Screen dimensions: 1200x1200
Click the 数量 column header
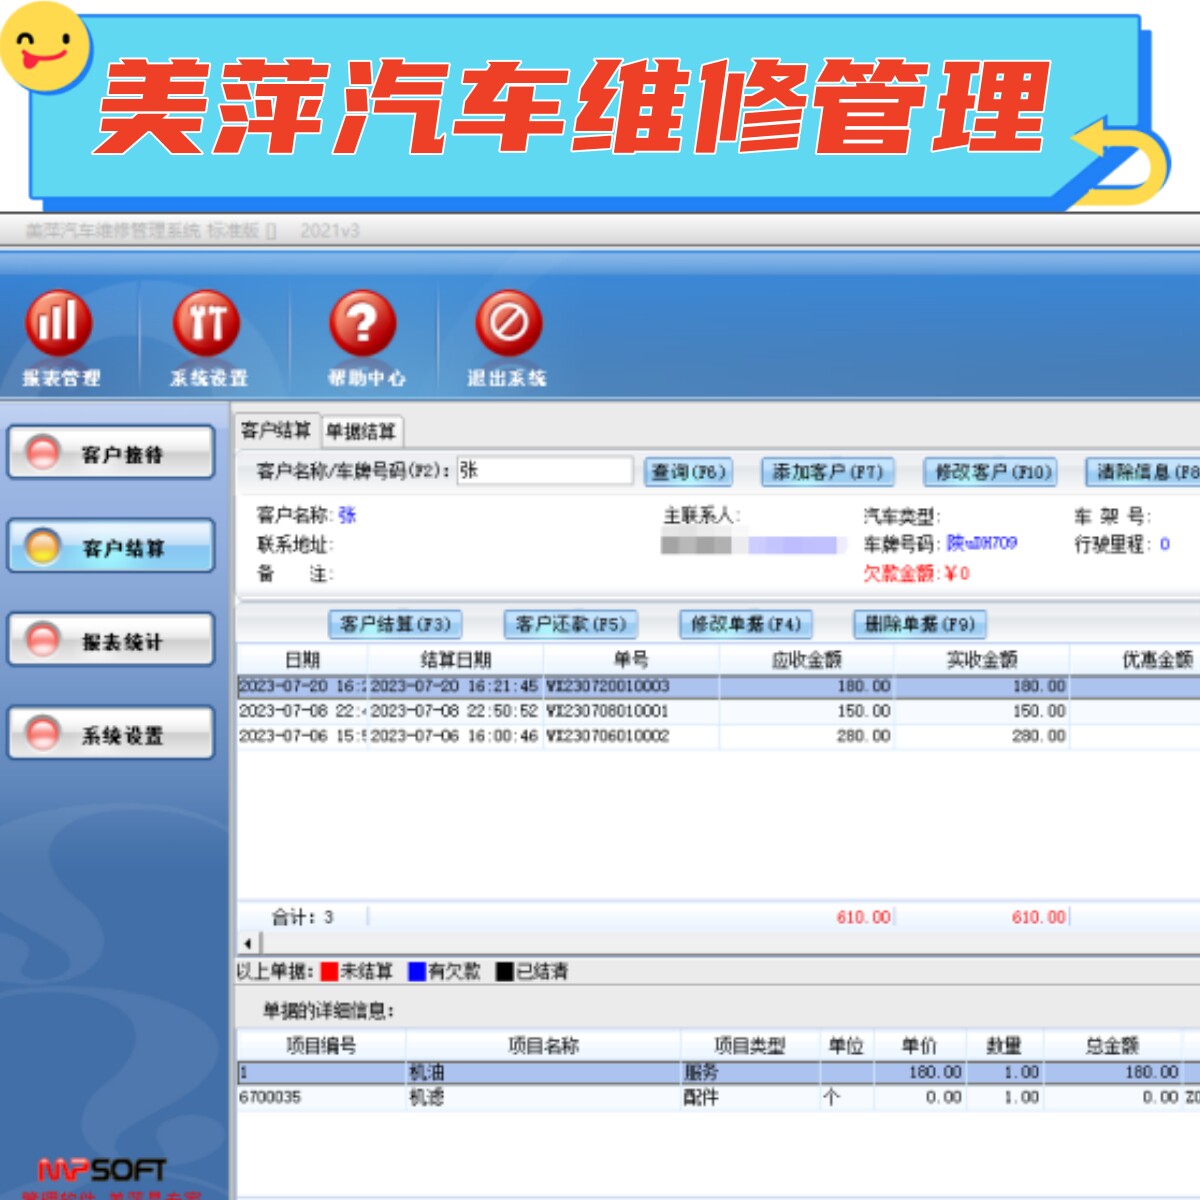click(x=1004, y=1046)
